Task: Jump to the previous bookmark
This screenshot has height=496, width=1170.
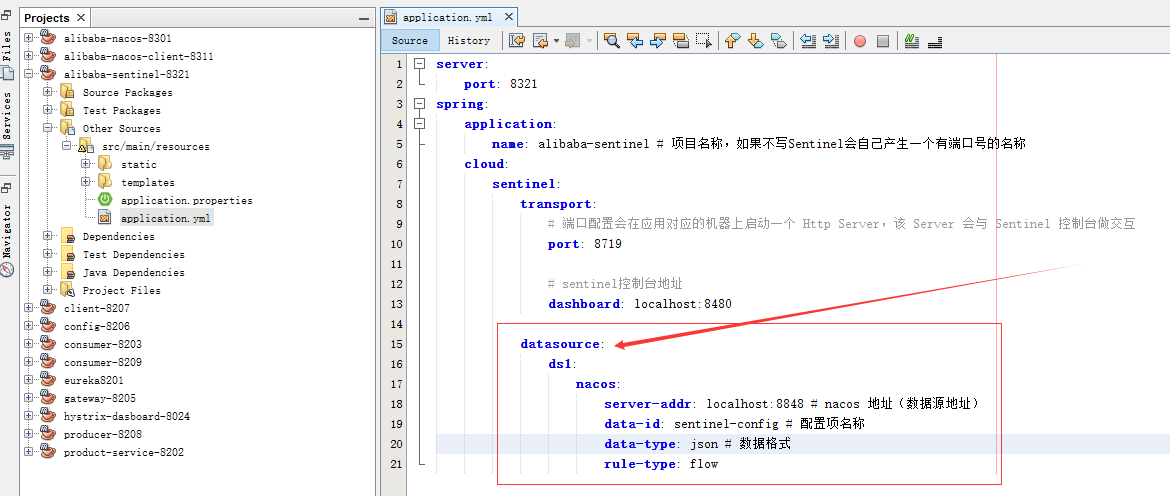Action: 732,41
